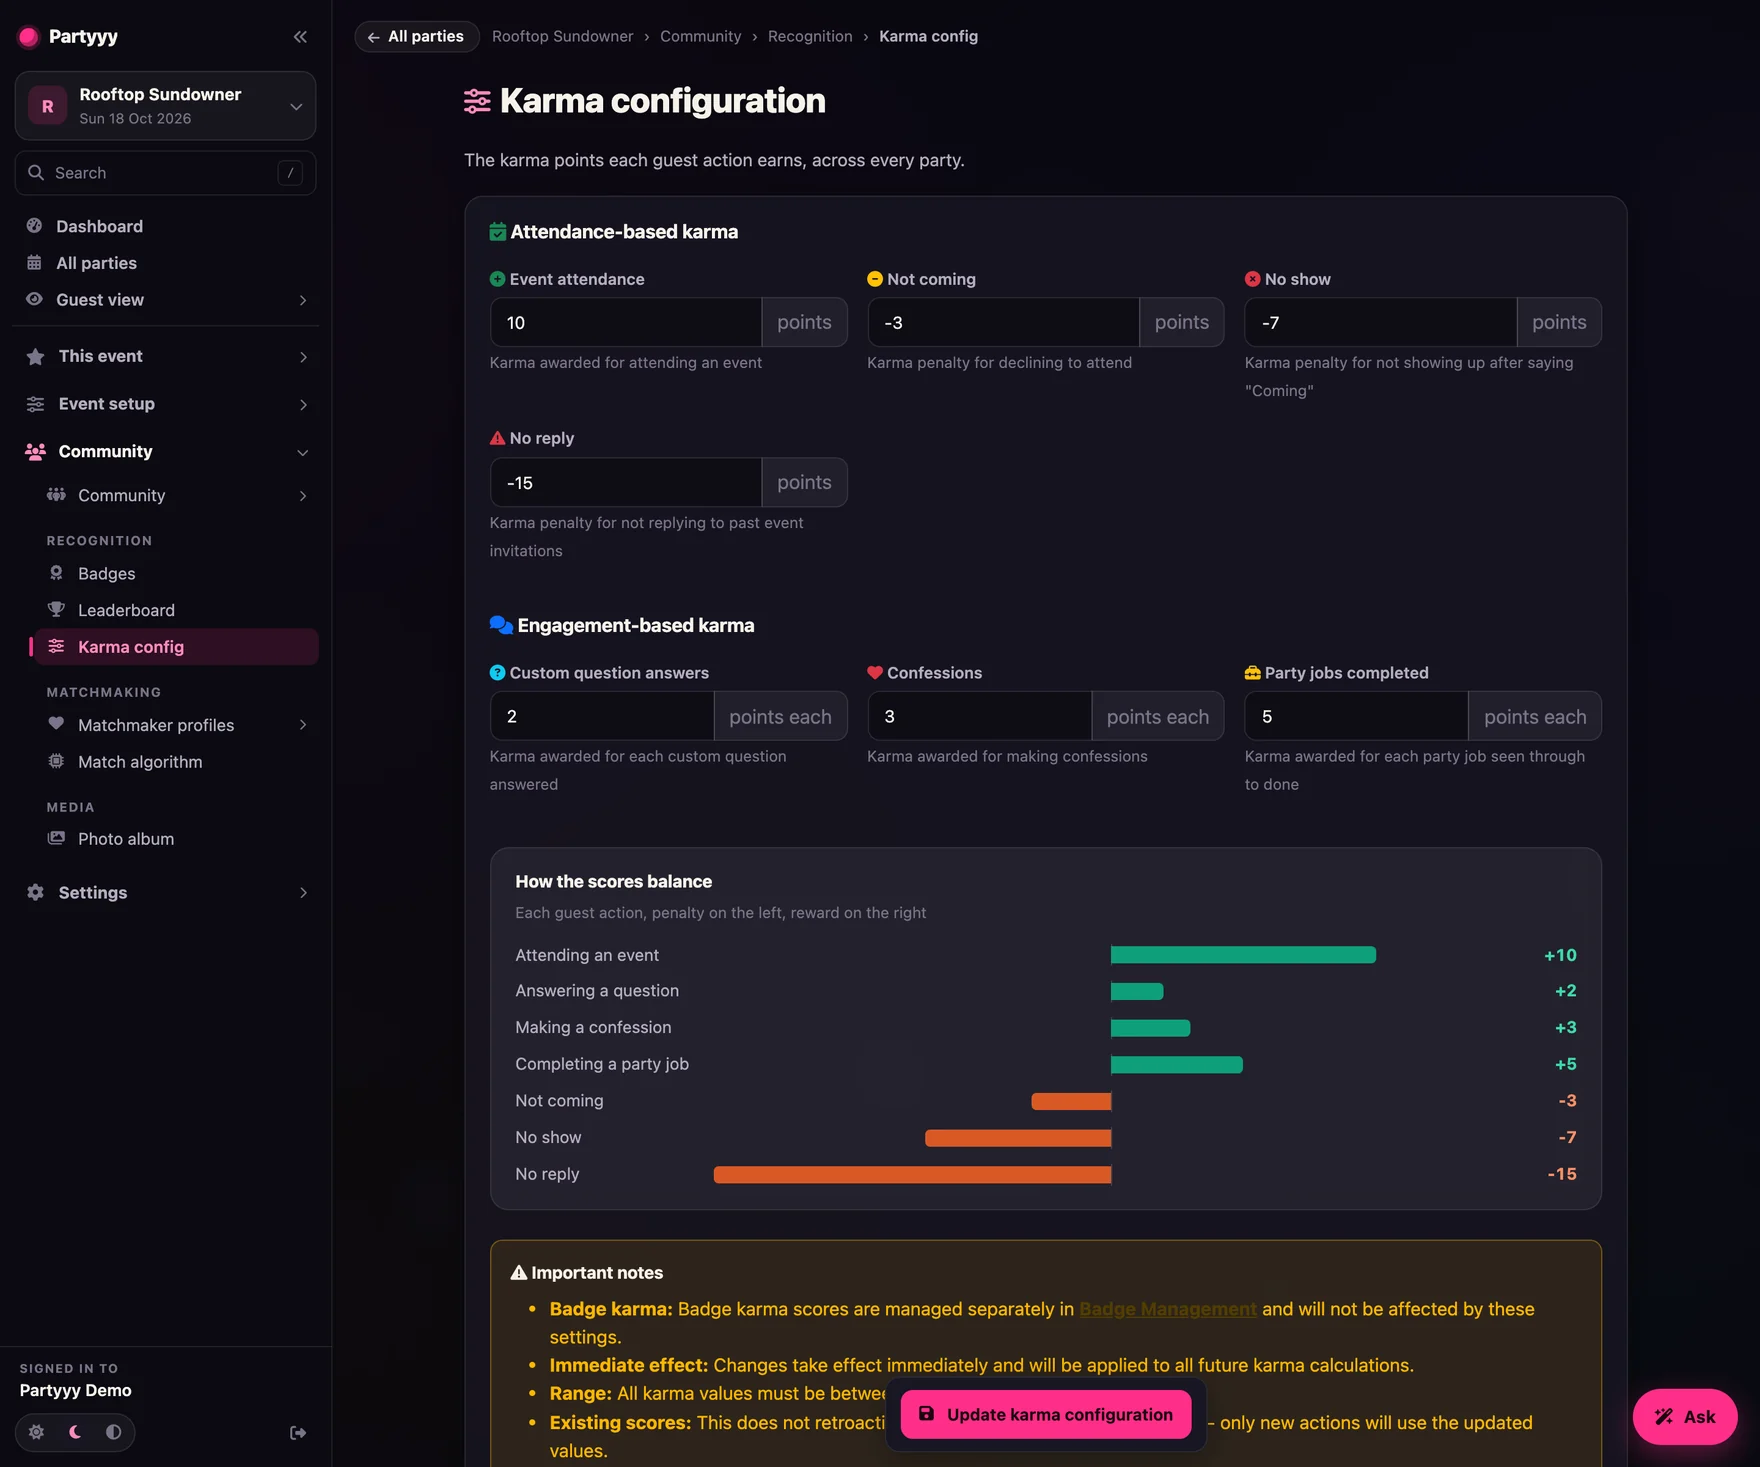
Task: Click the All parties back button
Action: click(x=417, y=37)
